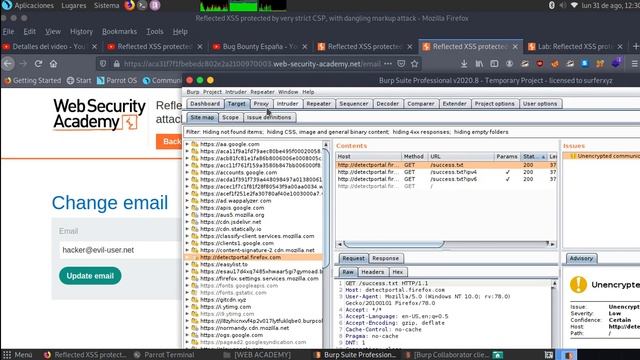
Task: Open the Burp Intruder tab
Action: 287,104
